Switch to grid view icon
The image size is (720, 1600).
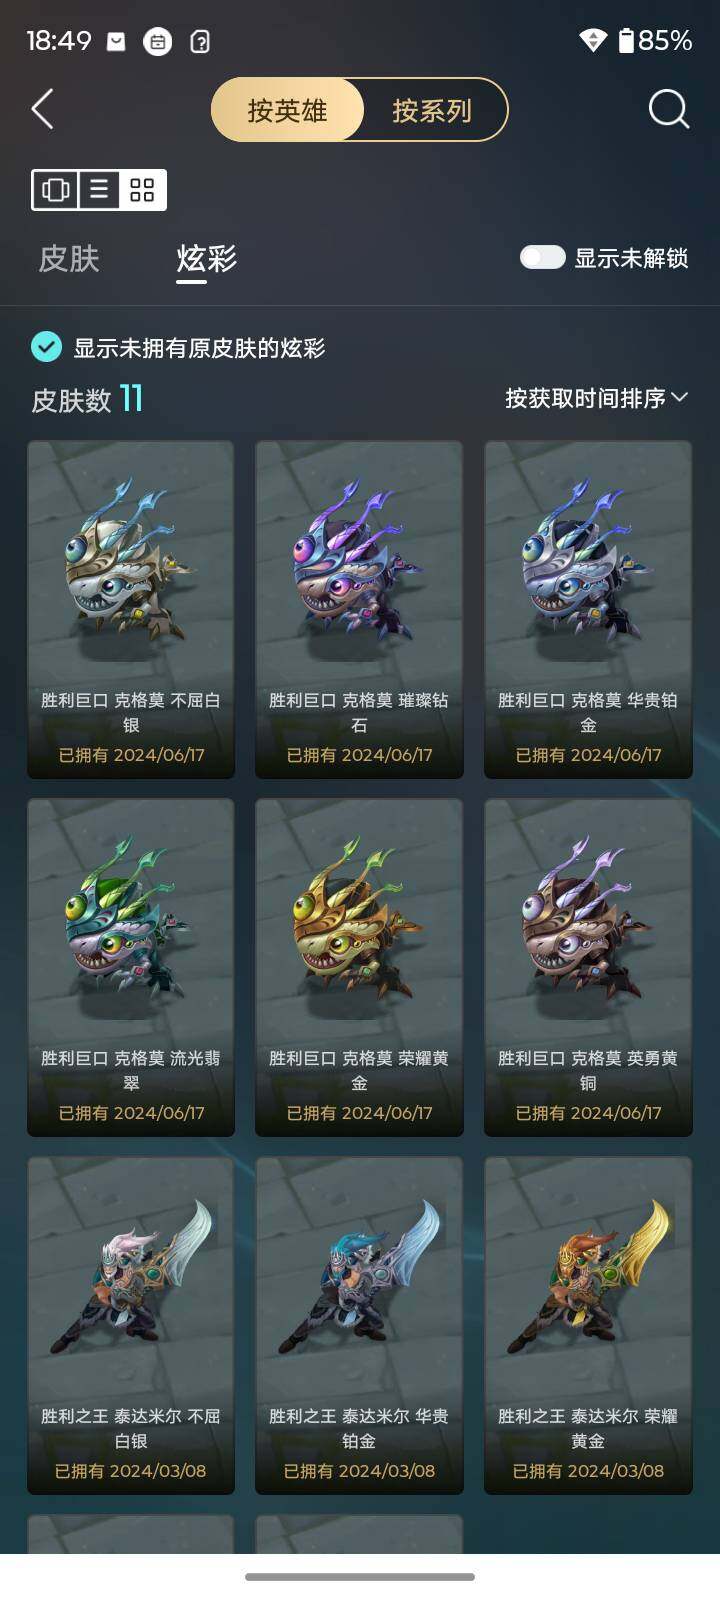point(142,190)
